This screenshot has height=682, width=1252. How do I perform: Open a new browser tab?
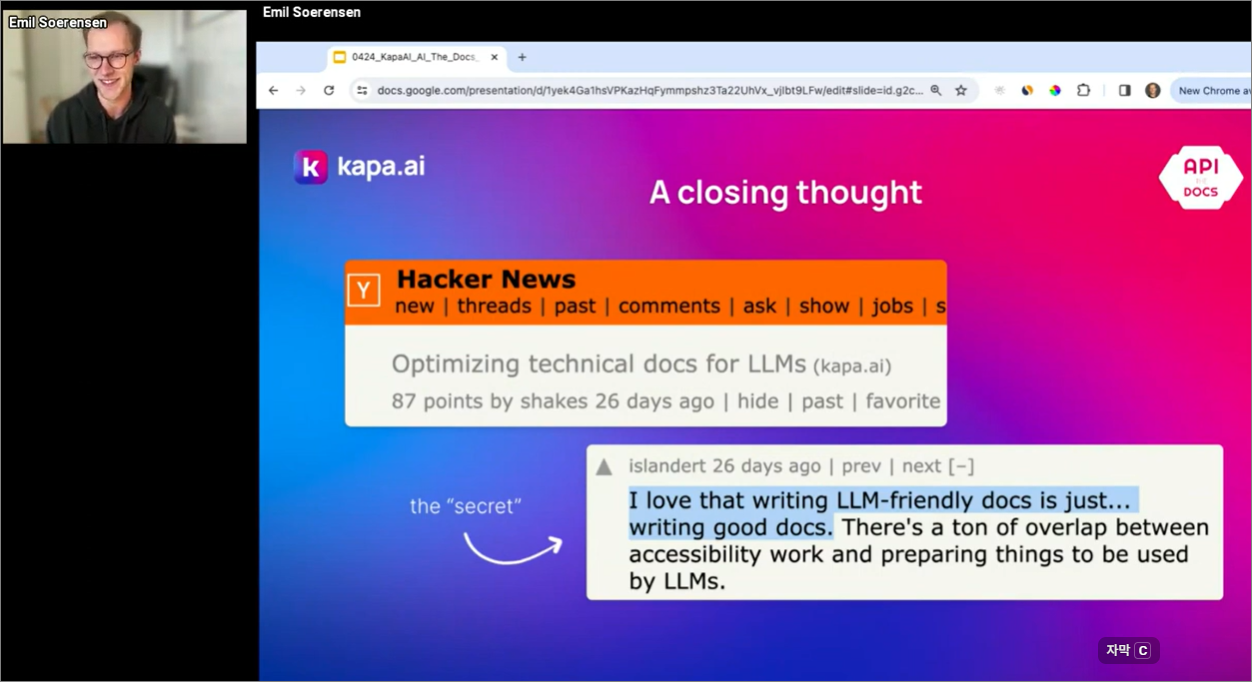[522, 57]
